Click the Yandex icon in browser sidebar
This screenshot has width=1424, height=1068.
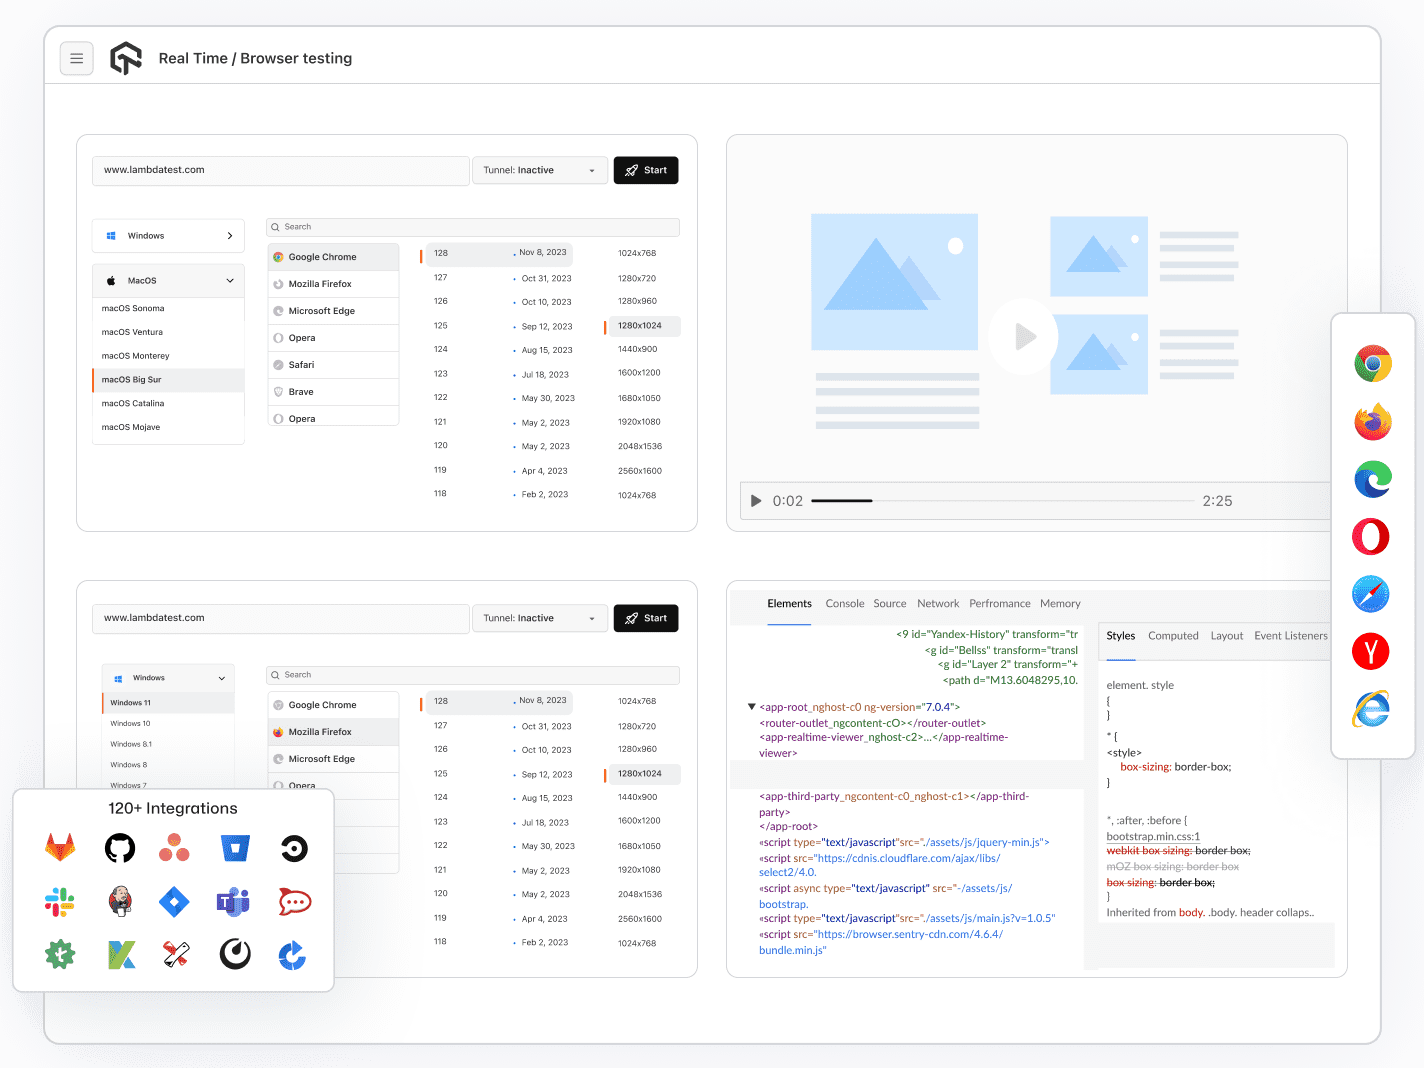pyautogui.click(x=1371, y=652)
